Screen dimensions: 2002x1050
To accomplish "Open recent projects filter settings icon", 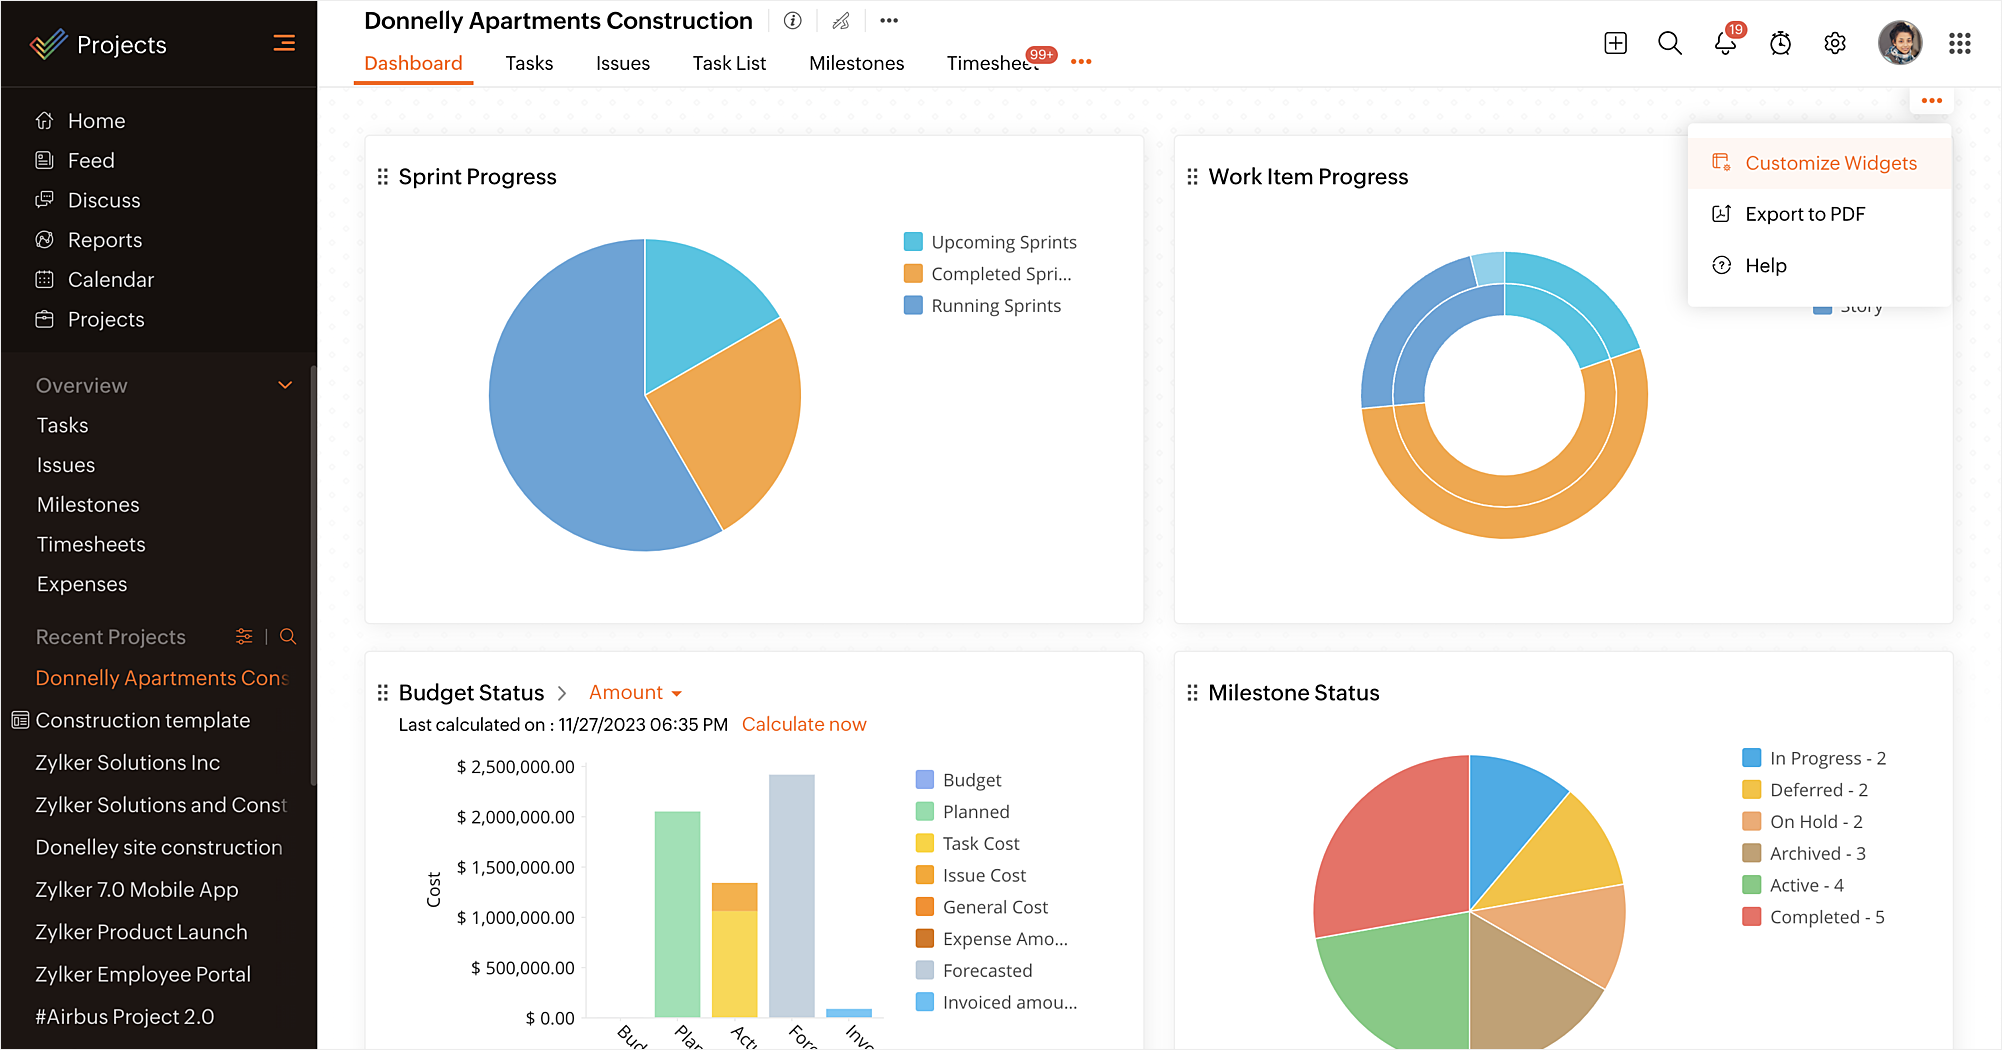I will [244, 636].
